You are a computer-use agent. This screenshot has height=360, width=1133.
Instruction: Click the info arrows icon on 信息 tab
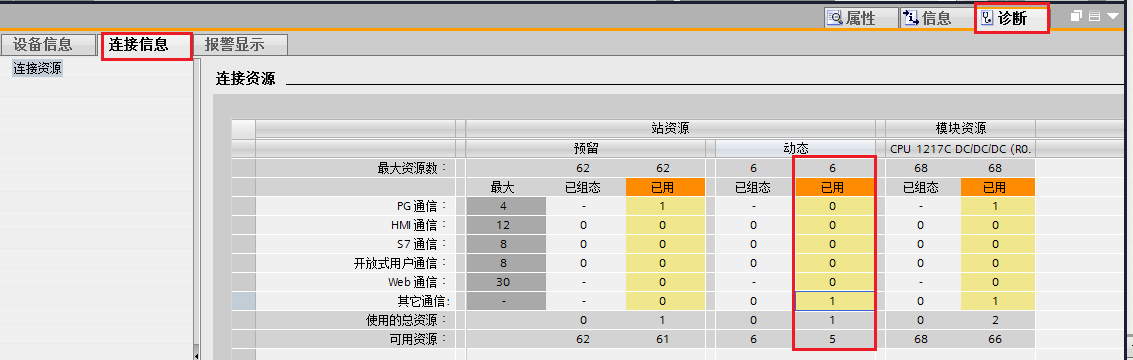pyautogui.click(x=912, y=18)
